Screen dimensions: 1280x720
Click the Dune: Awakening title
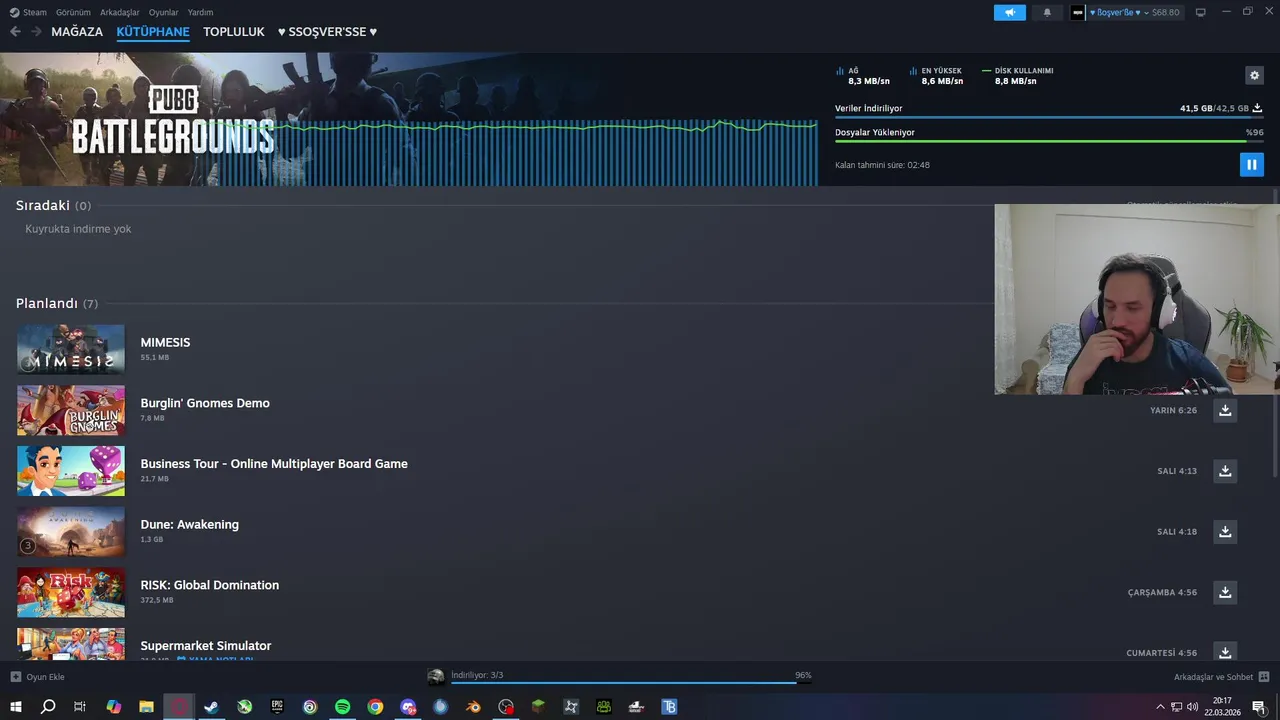click(x=189, y=524)
